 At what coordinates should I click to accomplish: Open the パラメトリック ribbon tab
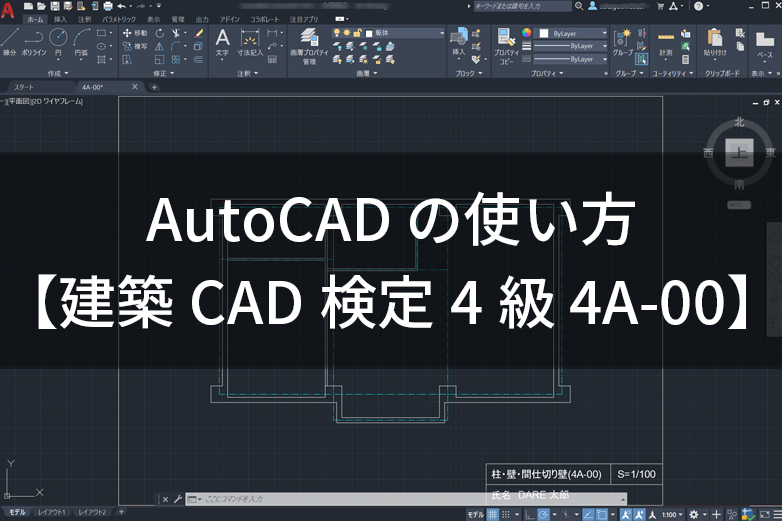[x=119, y=19]
